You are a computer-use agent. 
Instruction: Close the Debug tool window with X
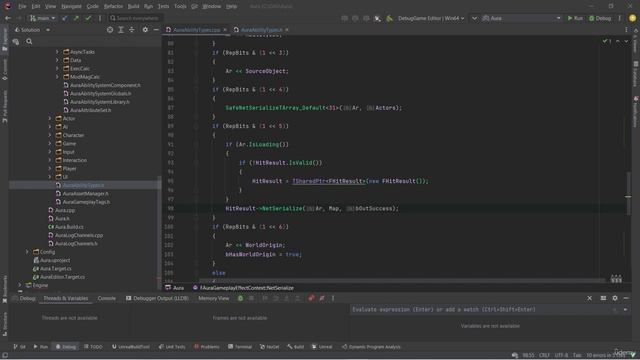click(x=589, y=298)
